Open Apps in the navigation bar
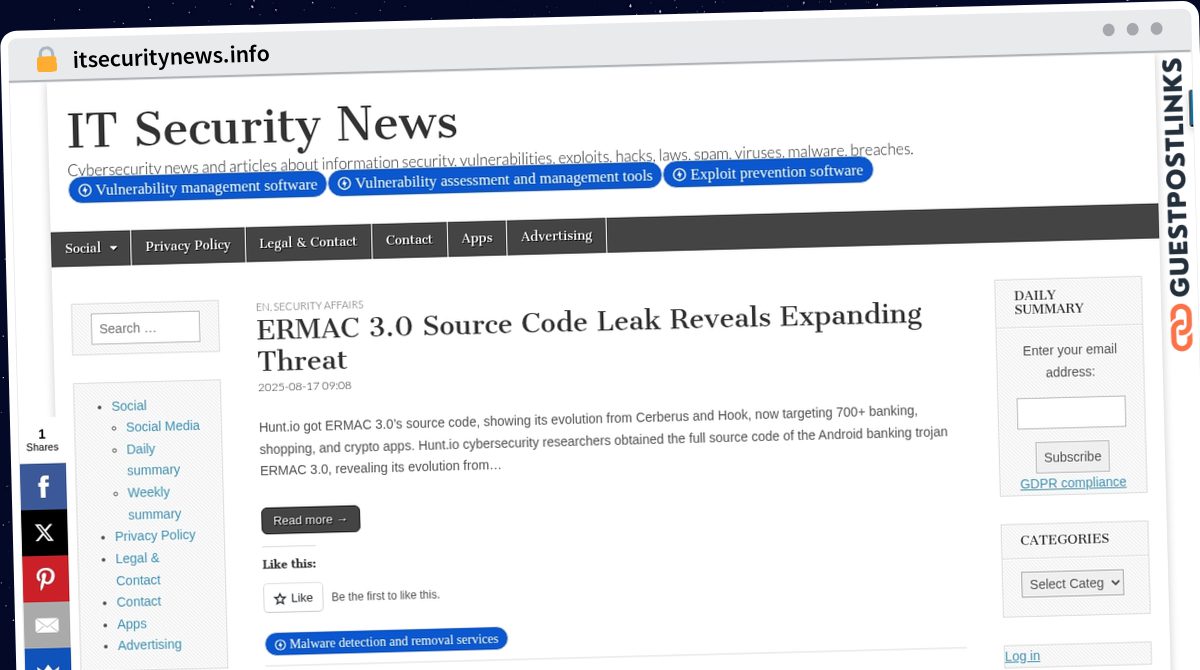Viewport: 1200px width, 670px height. (x=477, y=238)
